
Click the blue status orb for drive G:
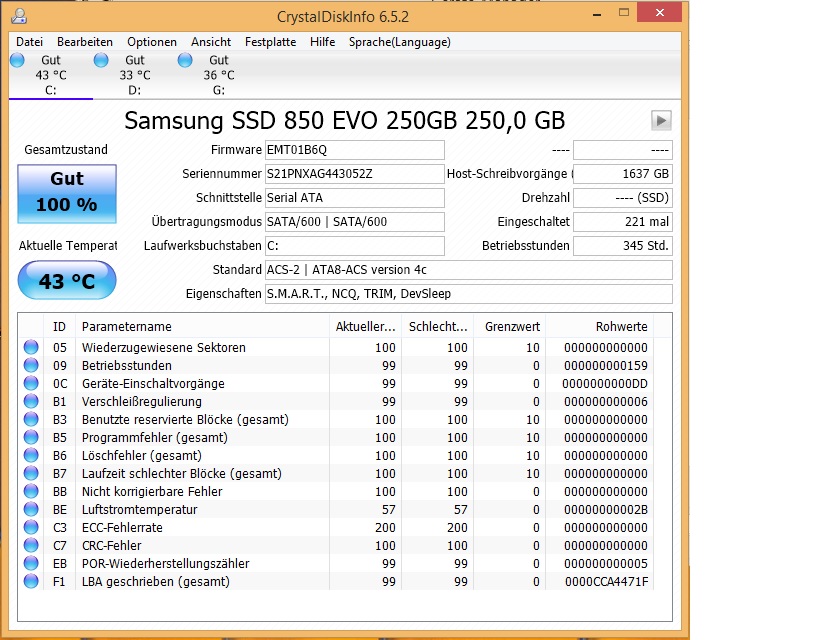185,60
